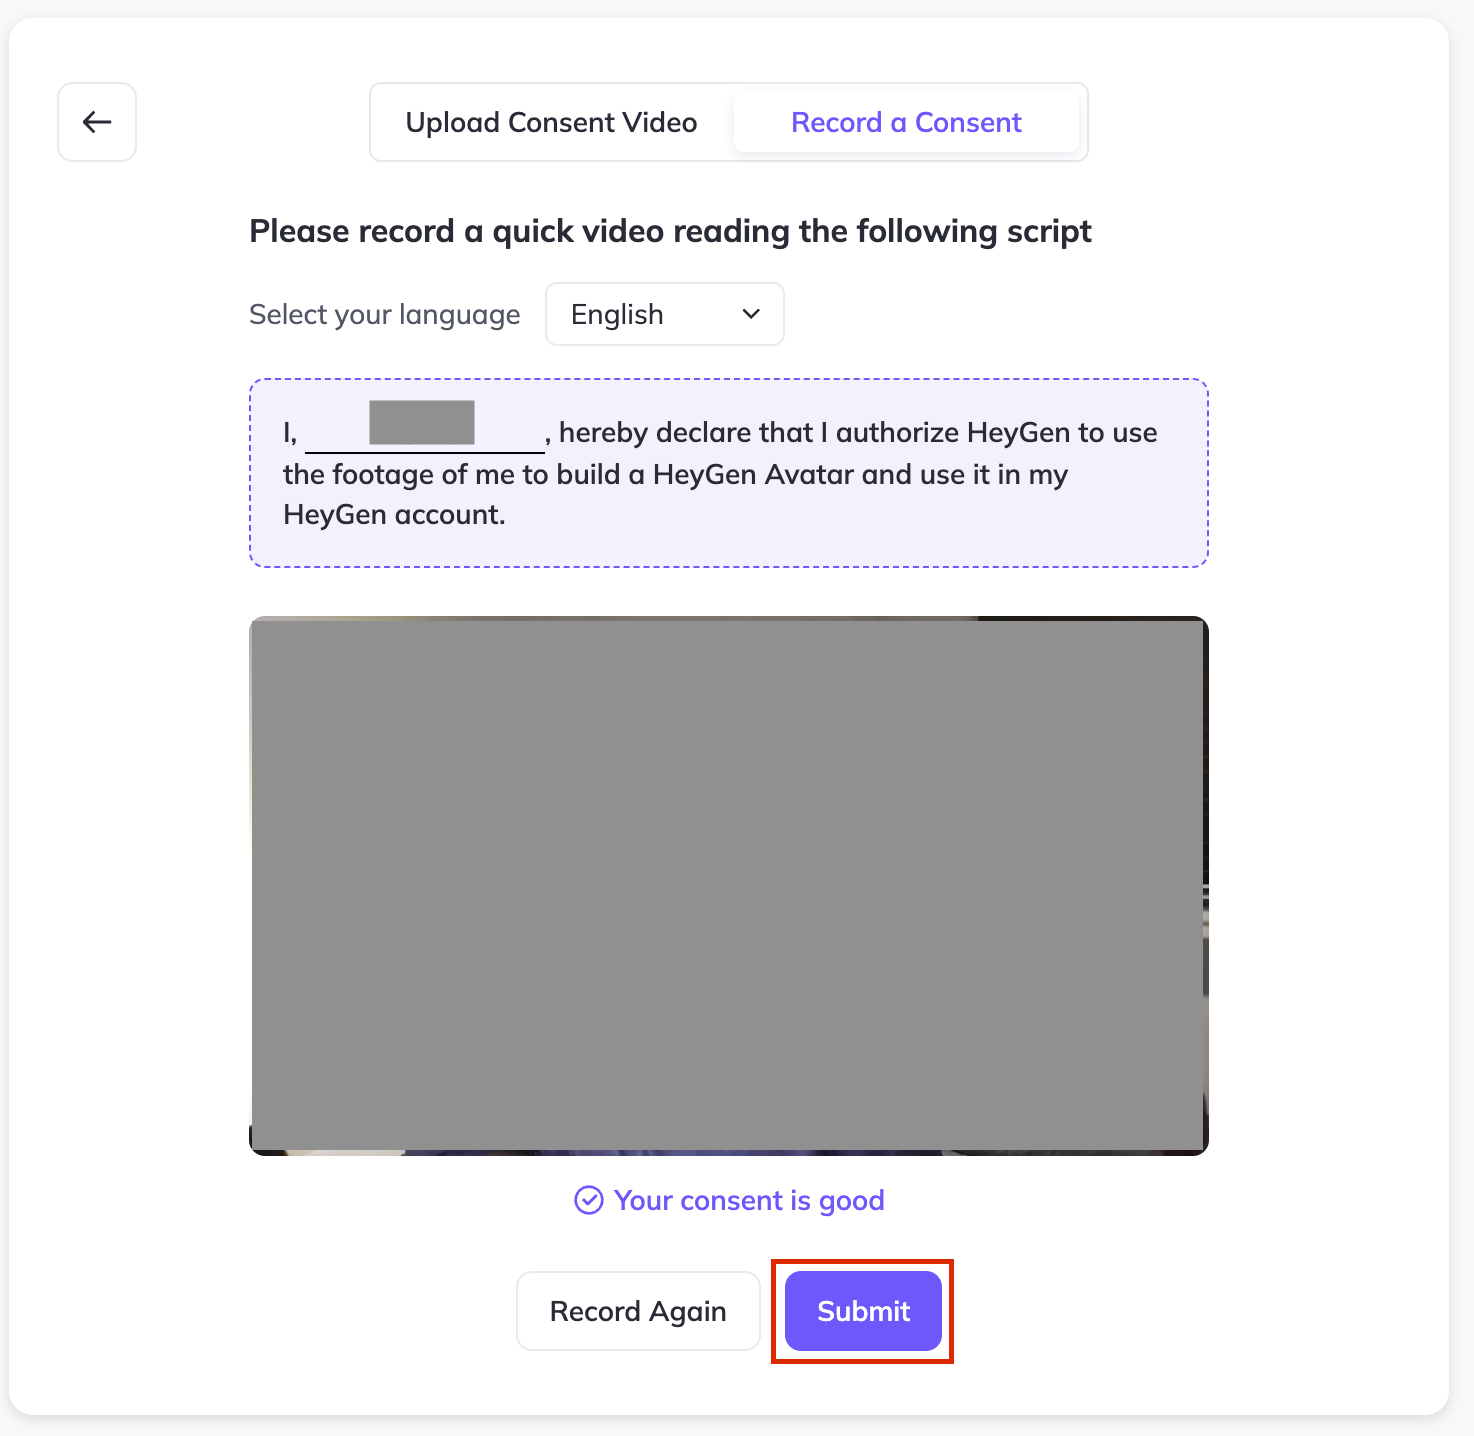Click the "Select your language" label

click(385, 315)
